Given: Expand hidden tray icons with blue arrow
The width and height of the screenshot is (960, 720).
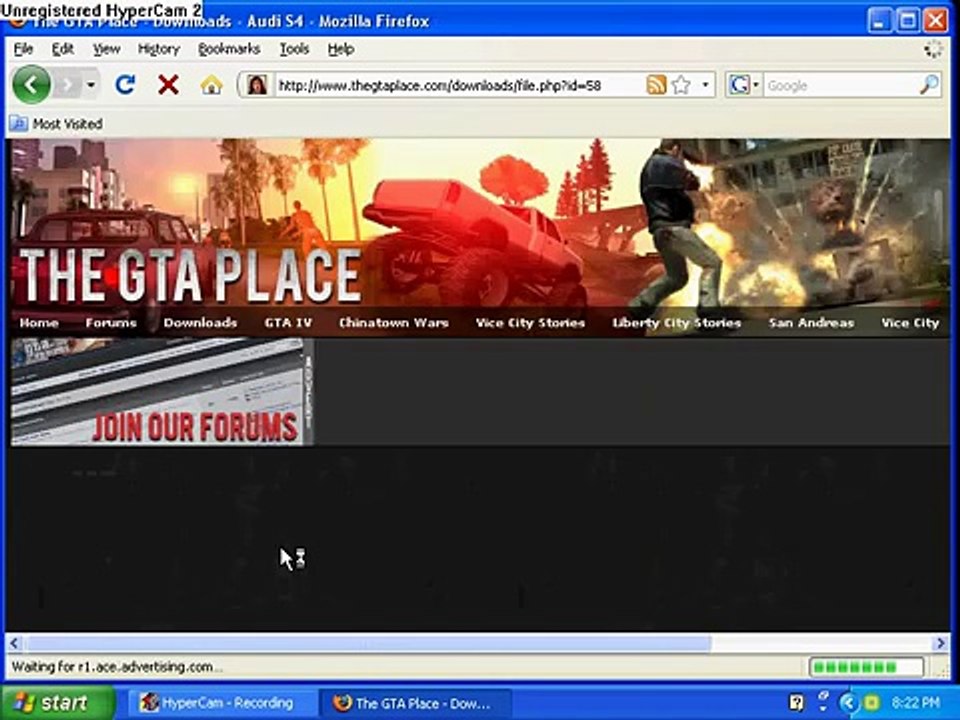Looking at the screenshot, I should (848, 702).
